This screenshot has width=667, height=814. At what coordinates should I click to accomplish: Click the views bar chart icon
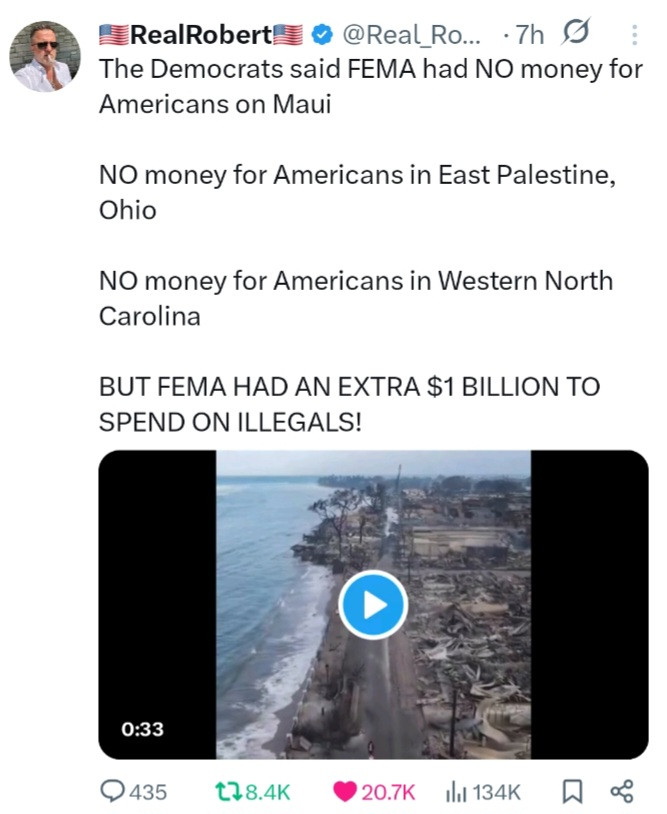[455, 792]
